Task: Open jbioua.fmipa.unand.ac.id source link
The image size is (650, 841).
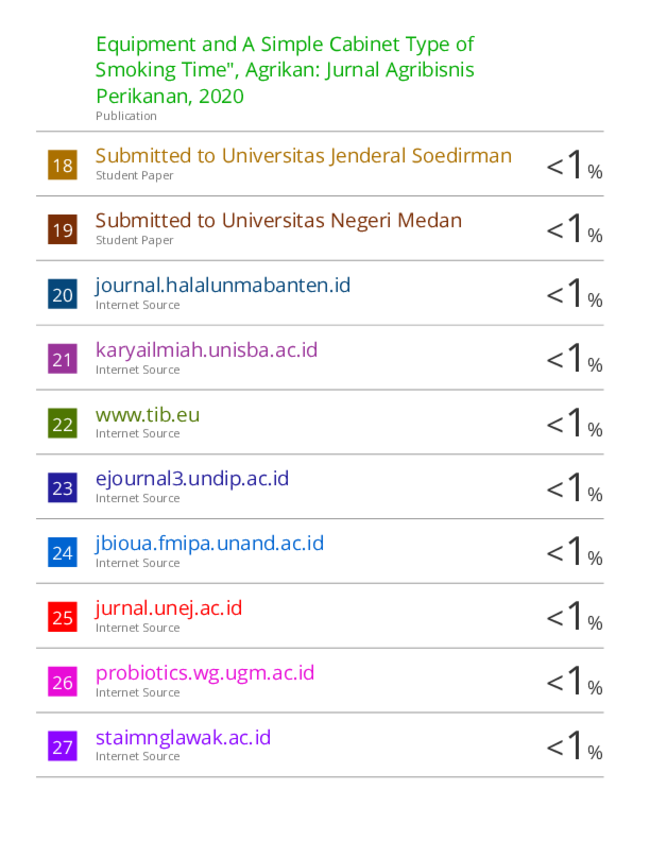Action: click(210, 543)
